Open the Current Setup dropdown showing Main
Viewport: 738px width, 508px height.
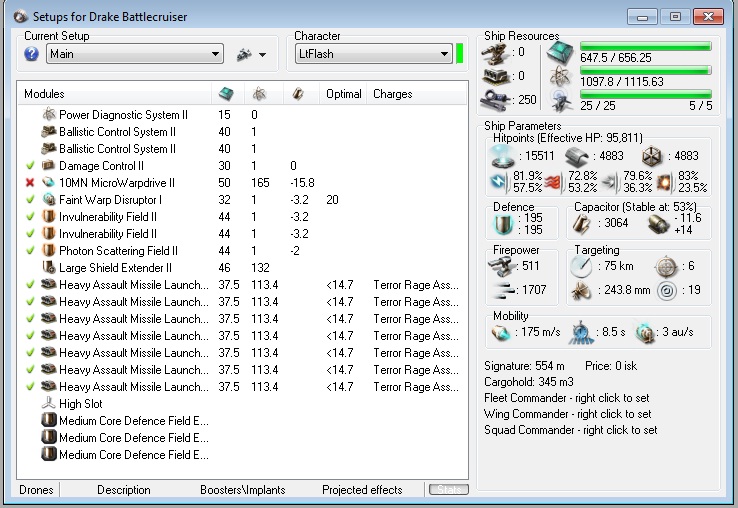135,54
